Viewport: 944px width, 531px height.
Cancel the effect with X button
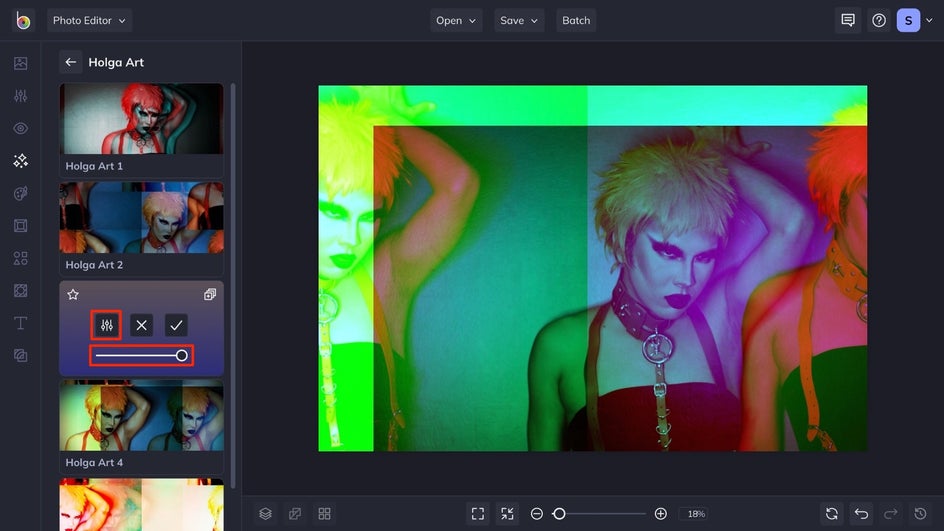tap(141, 326)
